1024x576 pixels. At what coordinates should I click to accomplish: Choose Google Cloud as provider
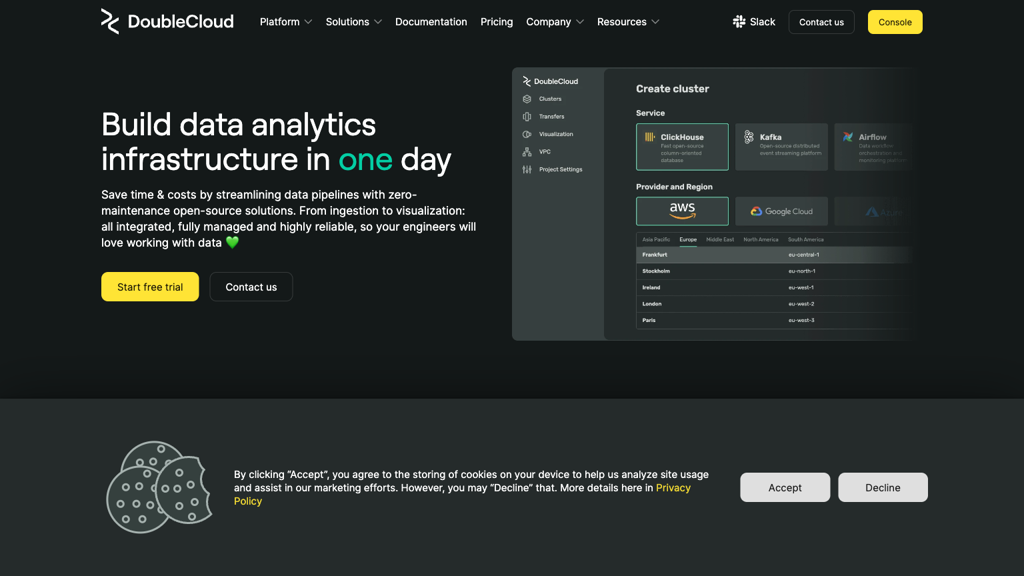pyautogui.click(x=781, y=211)
